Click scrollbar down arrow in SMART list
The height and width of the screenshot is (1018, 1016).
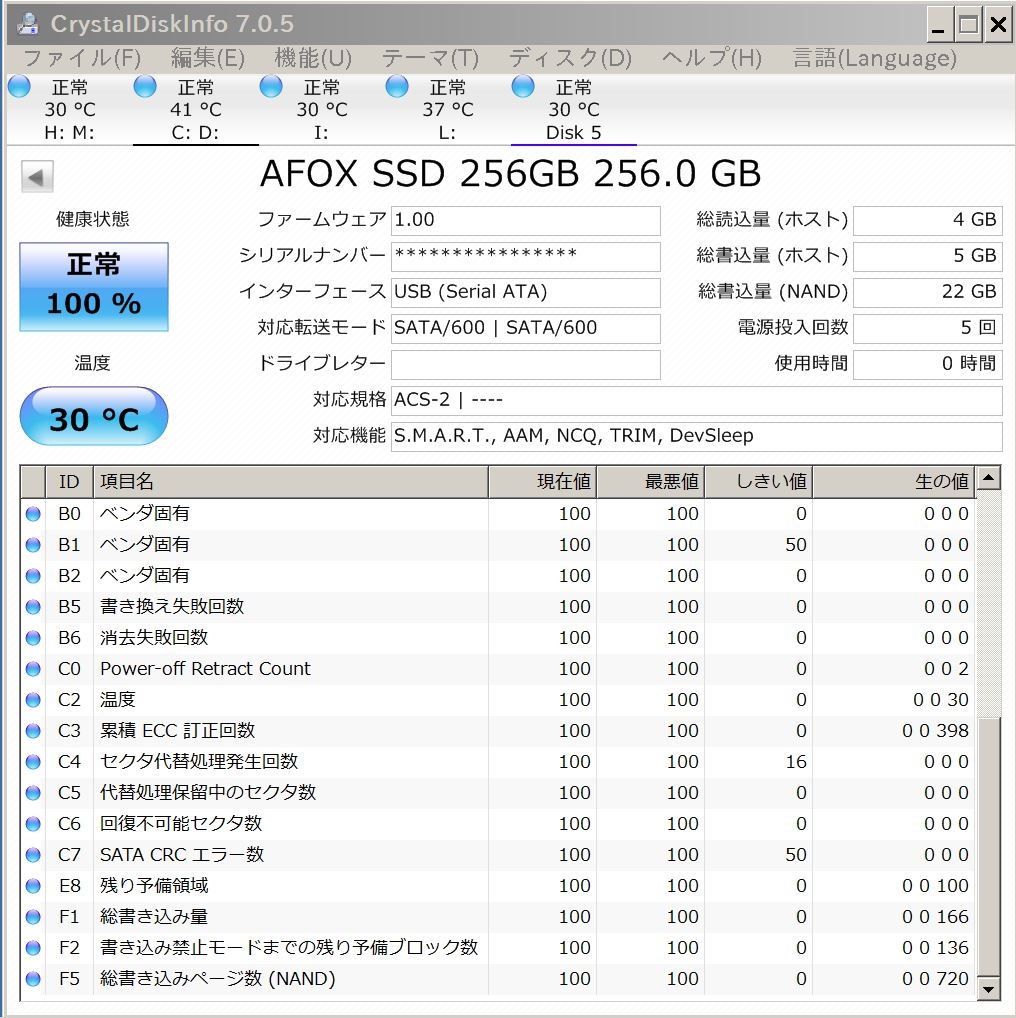click(x=989, y=989)
